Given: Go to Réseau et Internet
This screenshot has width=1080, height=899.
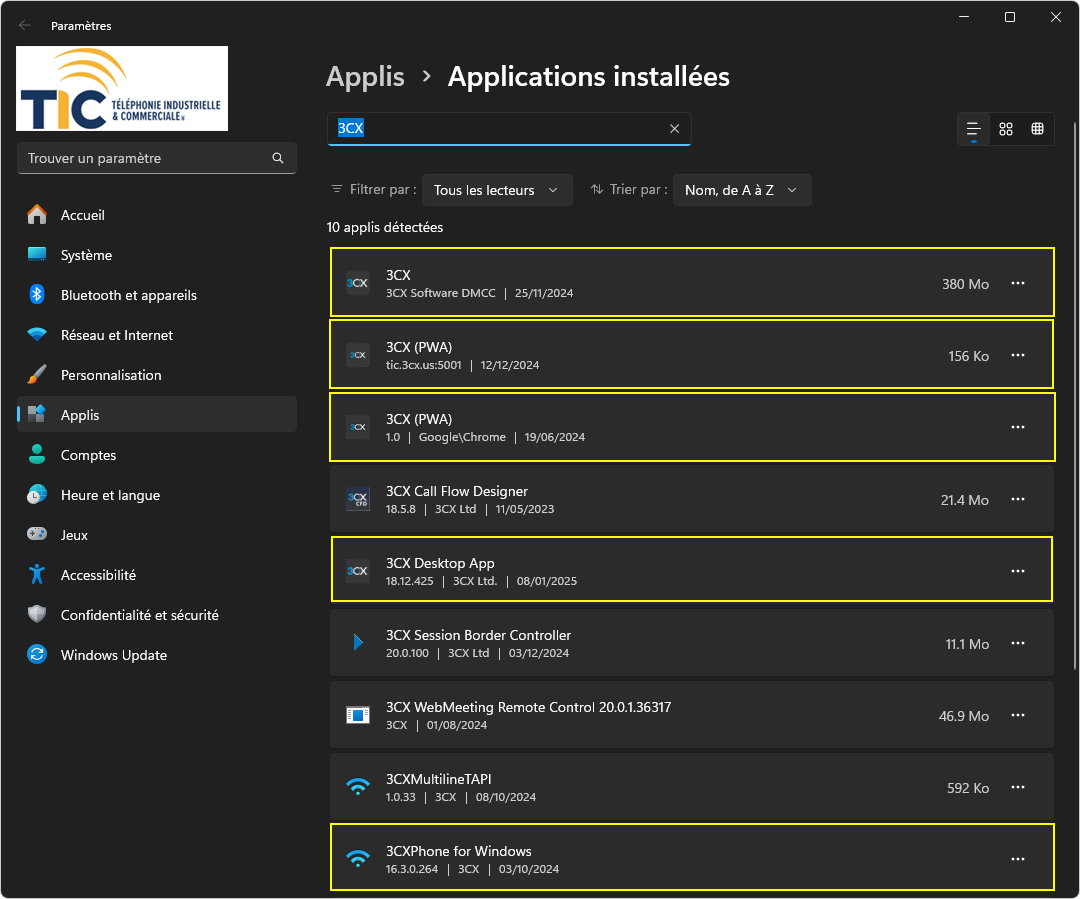Looking at the screenshot, I should pyautogui.click(x=156, y=335).
